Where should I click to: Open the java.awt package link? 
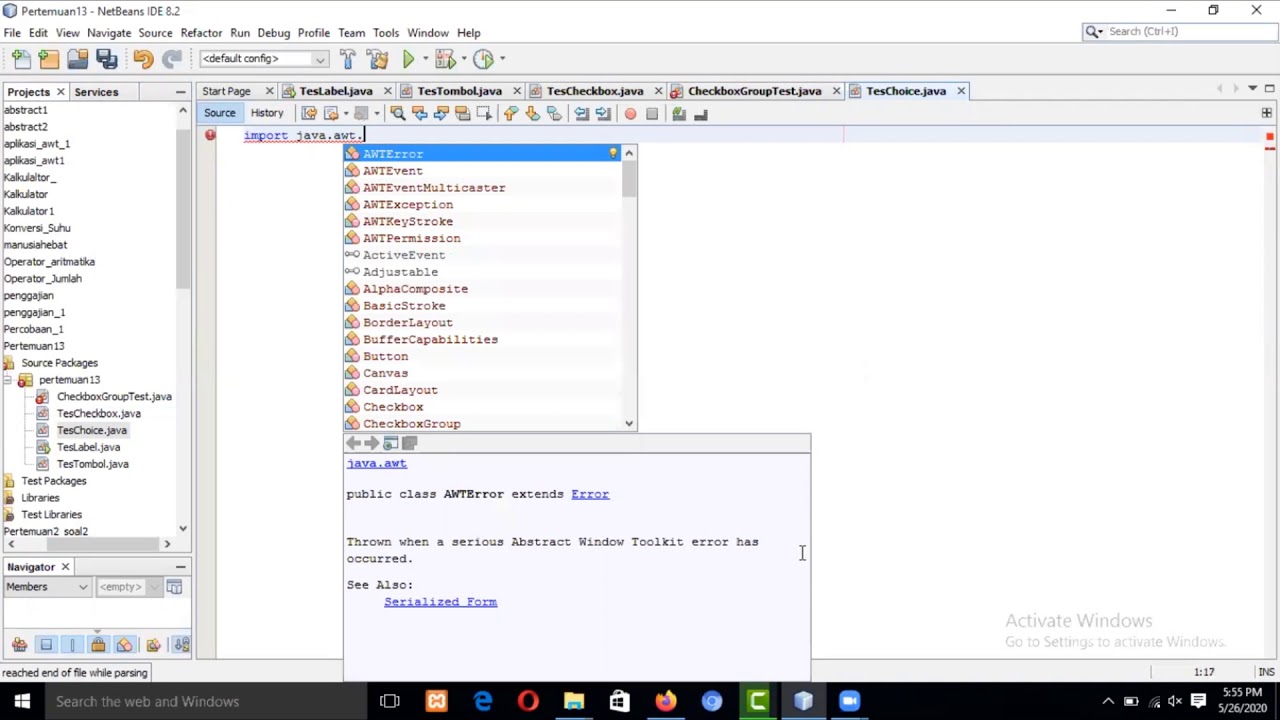(377, 464)
